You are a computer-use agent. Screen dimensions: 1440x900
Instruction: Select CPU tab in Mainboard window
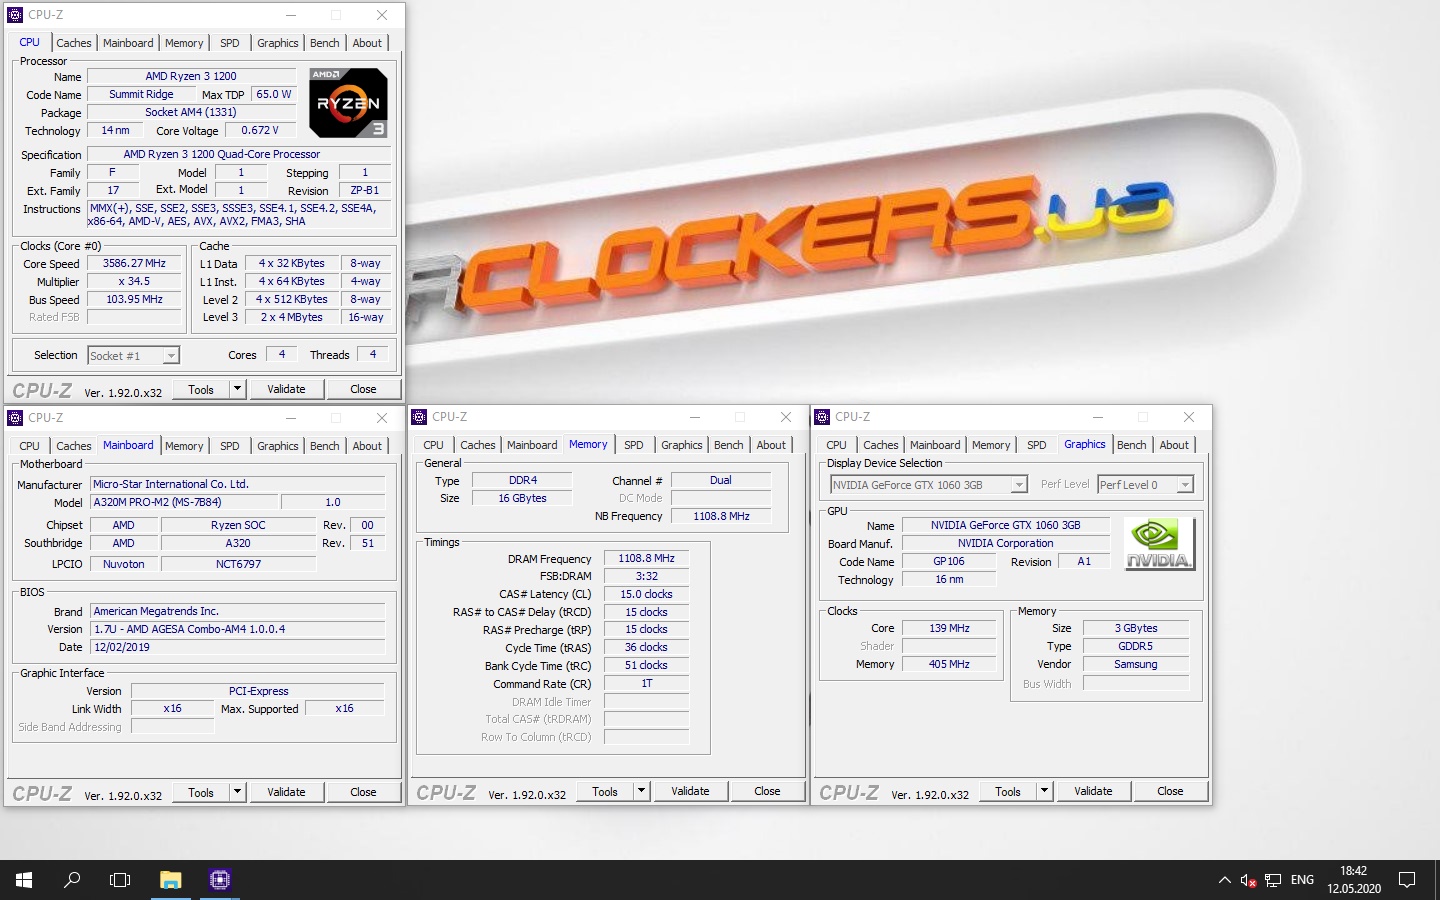click(x=30, y=446)
